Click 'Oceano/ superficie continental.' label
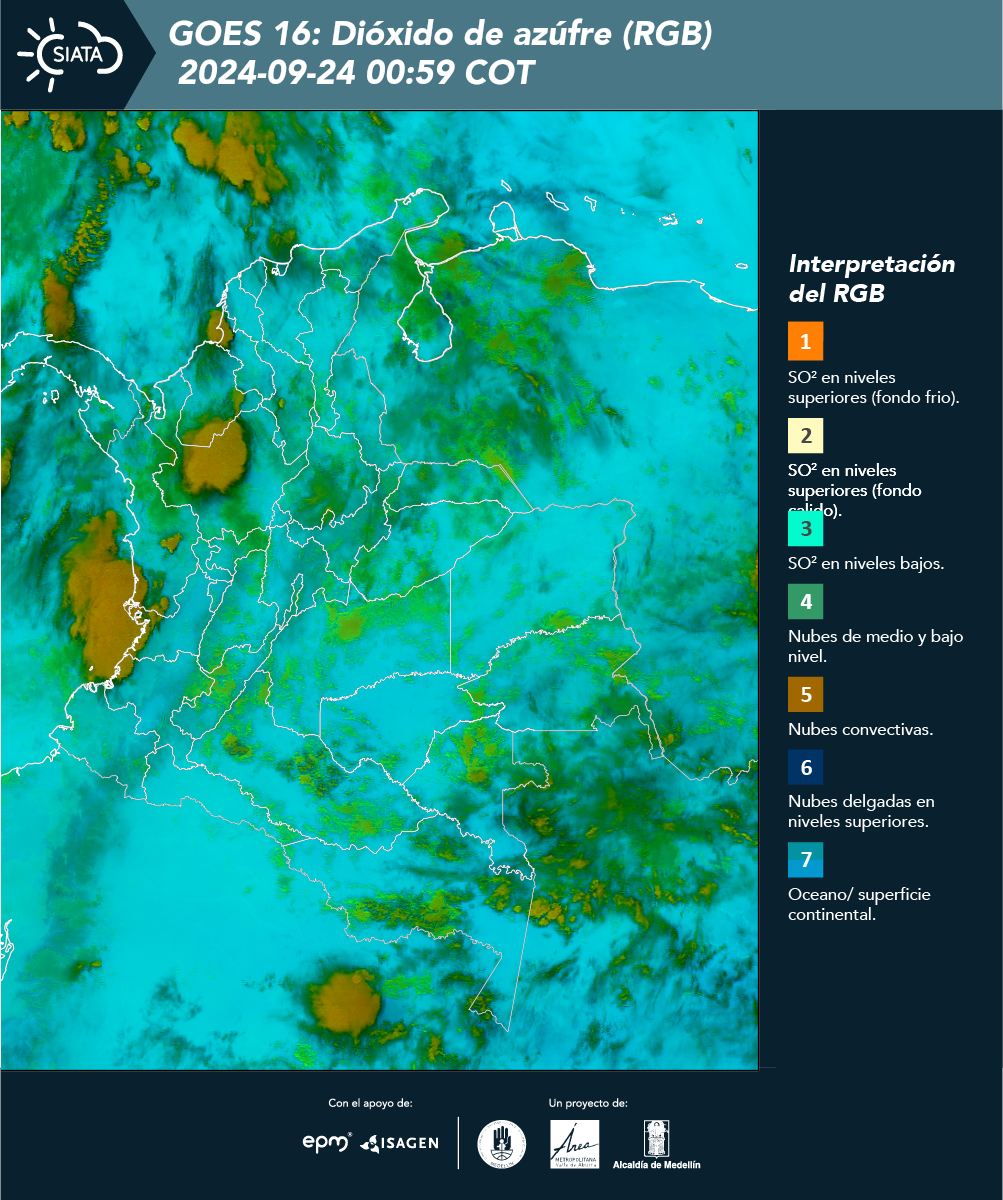 coord(859,904)
